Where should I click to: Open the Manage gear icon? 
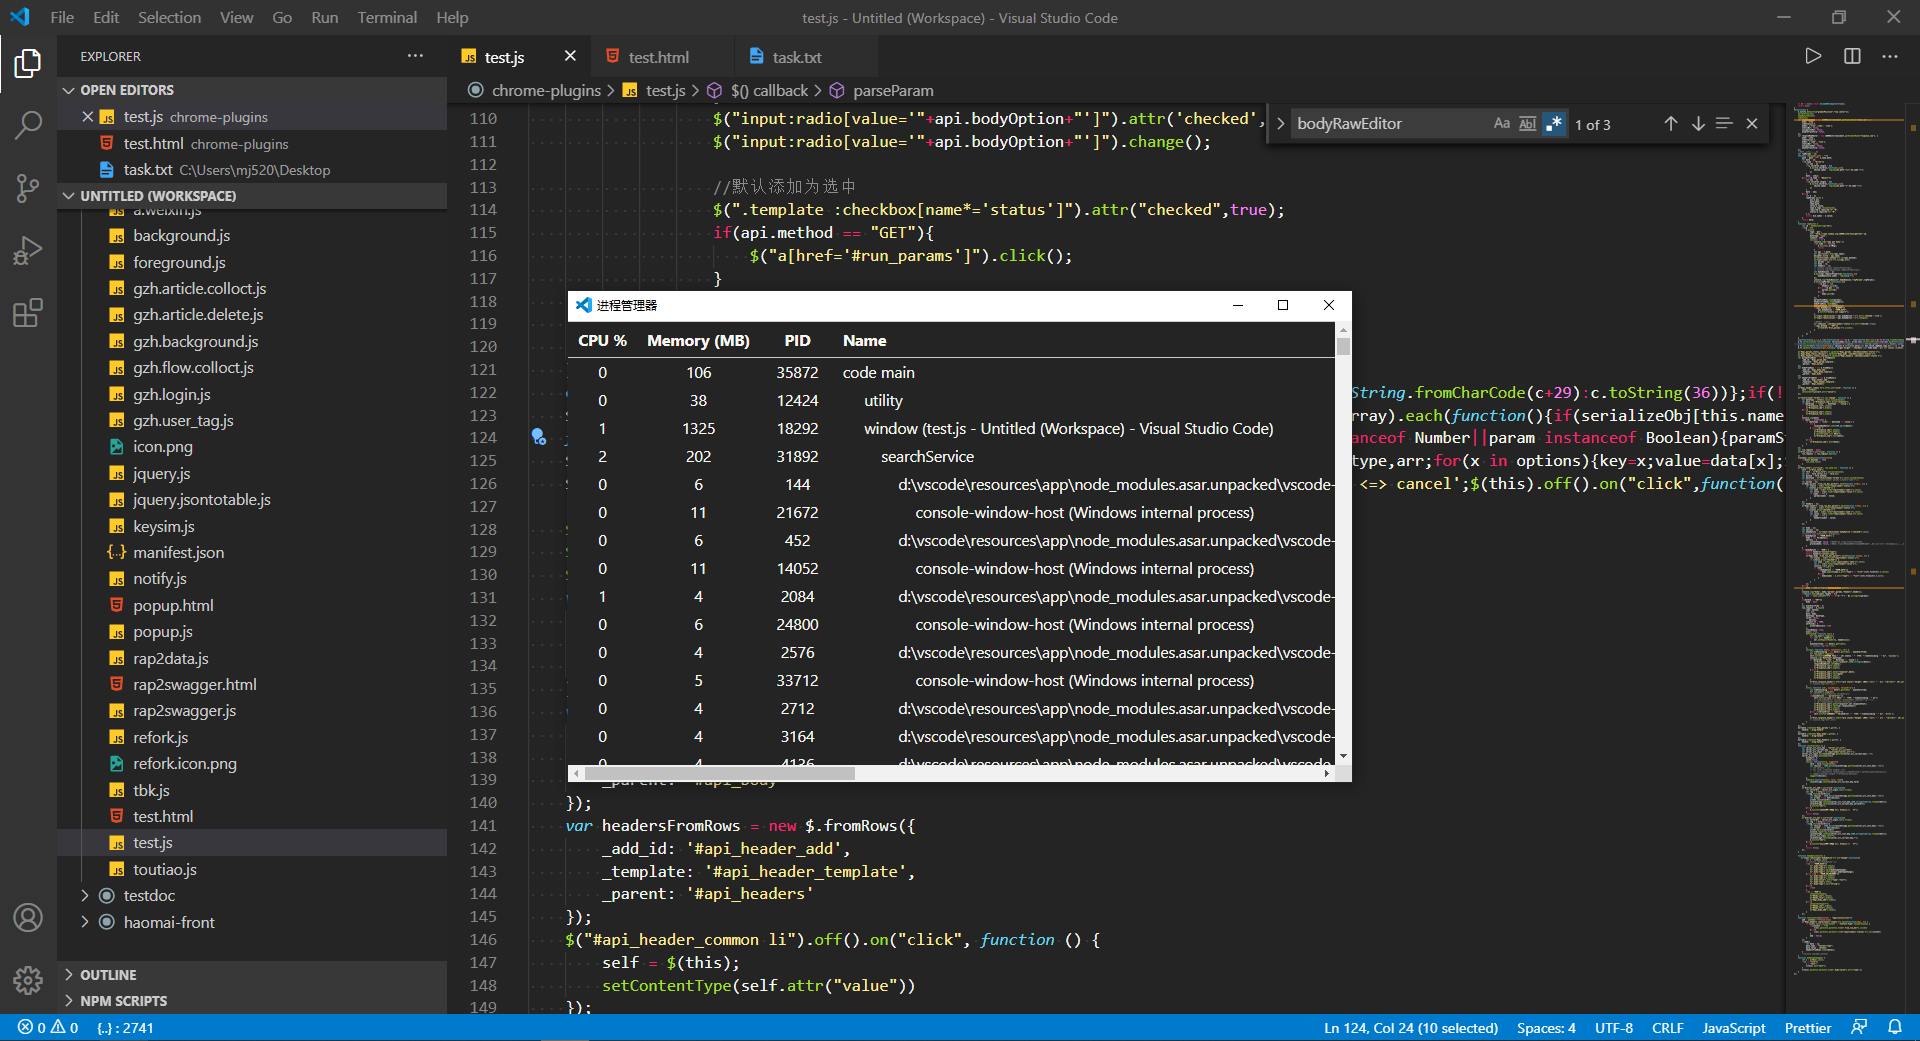[27, 981]
